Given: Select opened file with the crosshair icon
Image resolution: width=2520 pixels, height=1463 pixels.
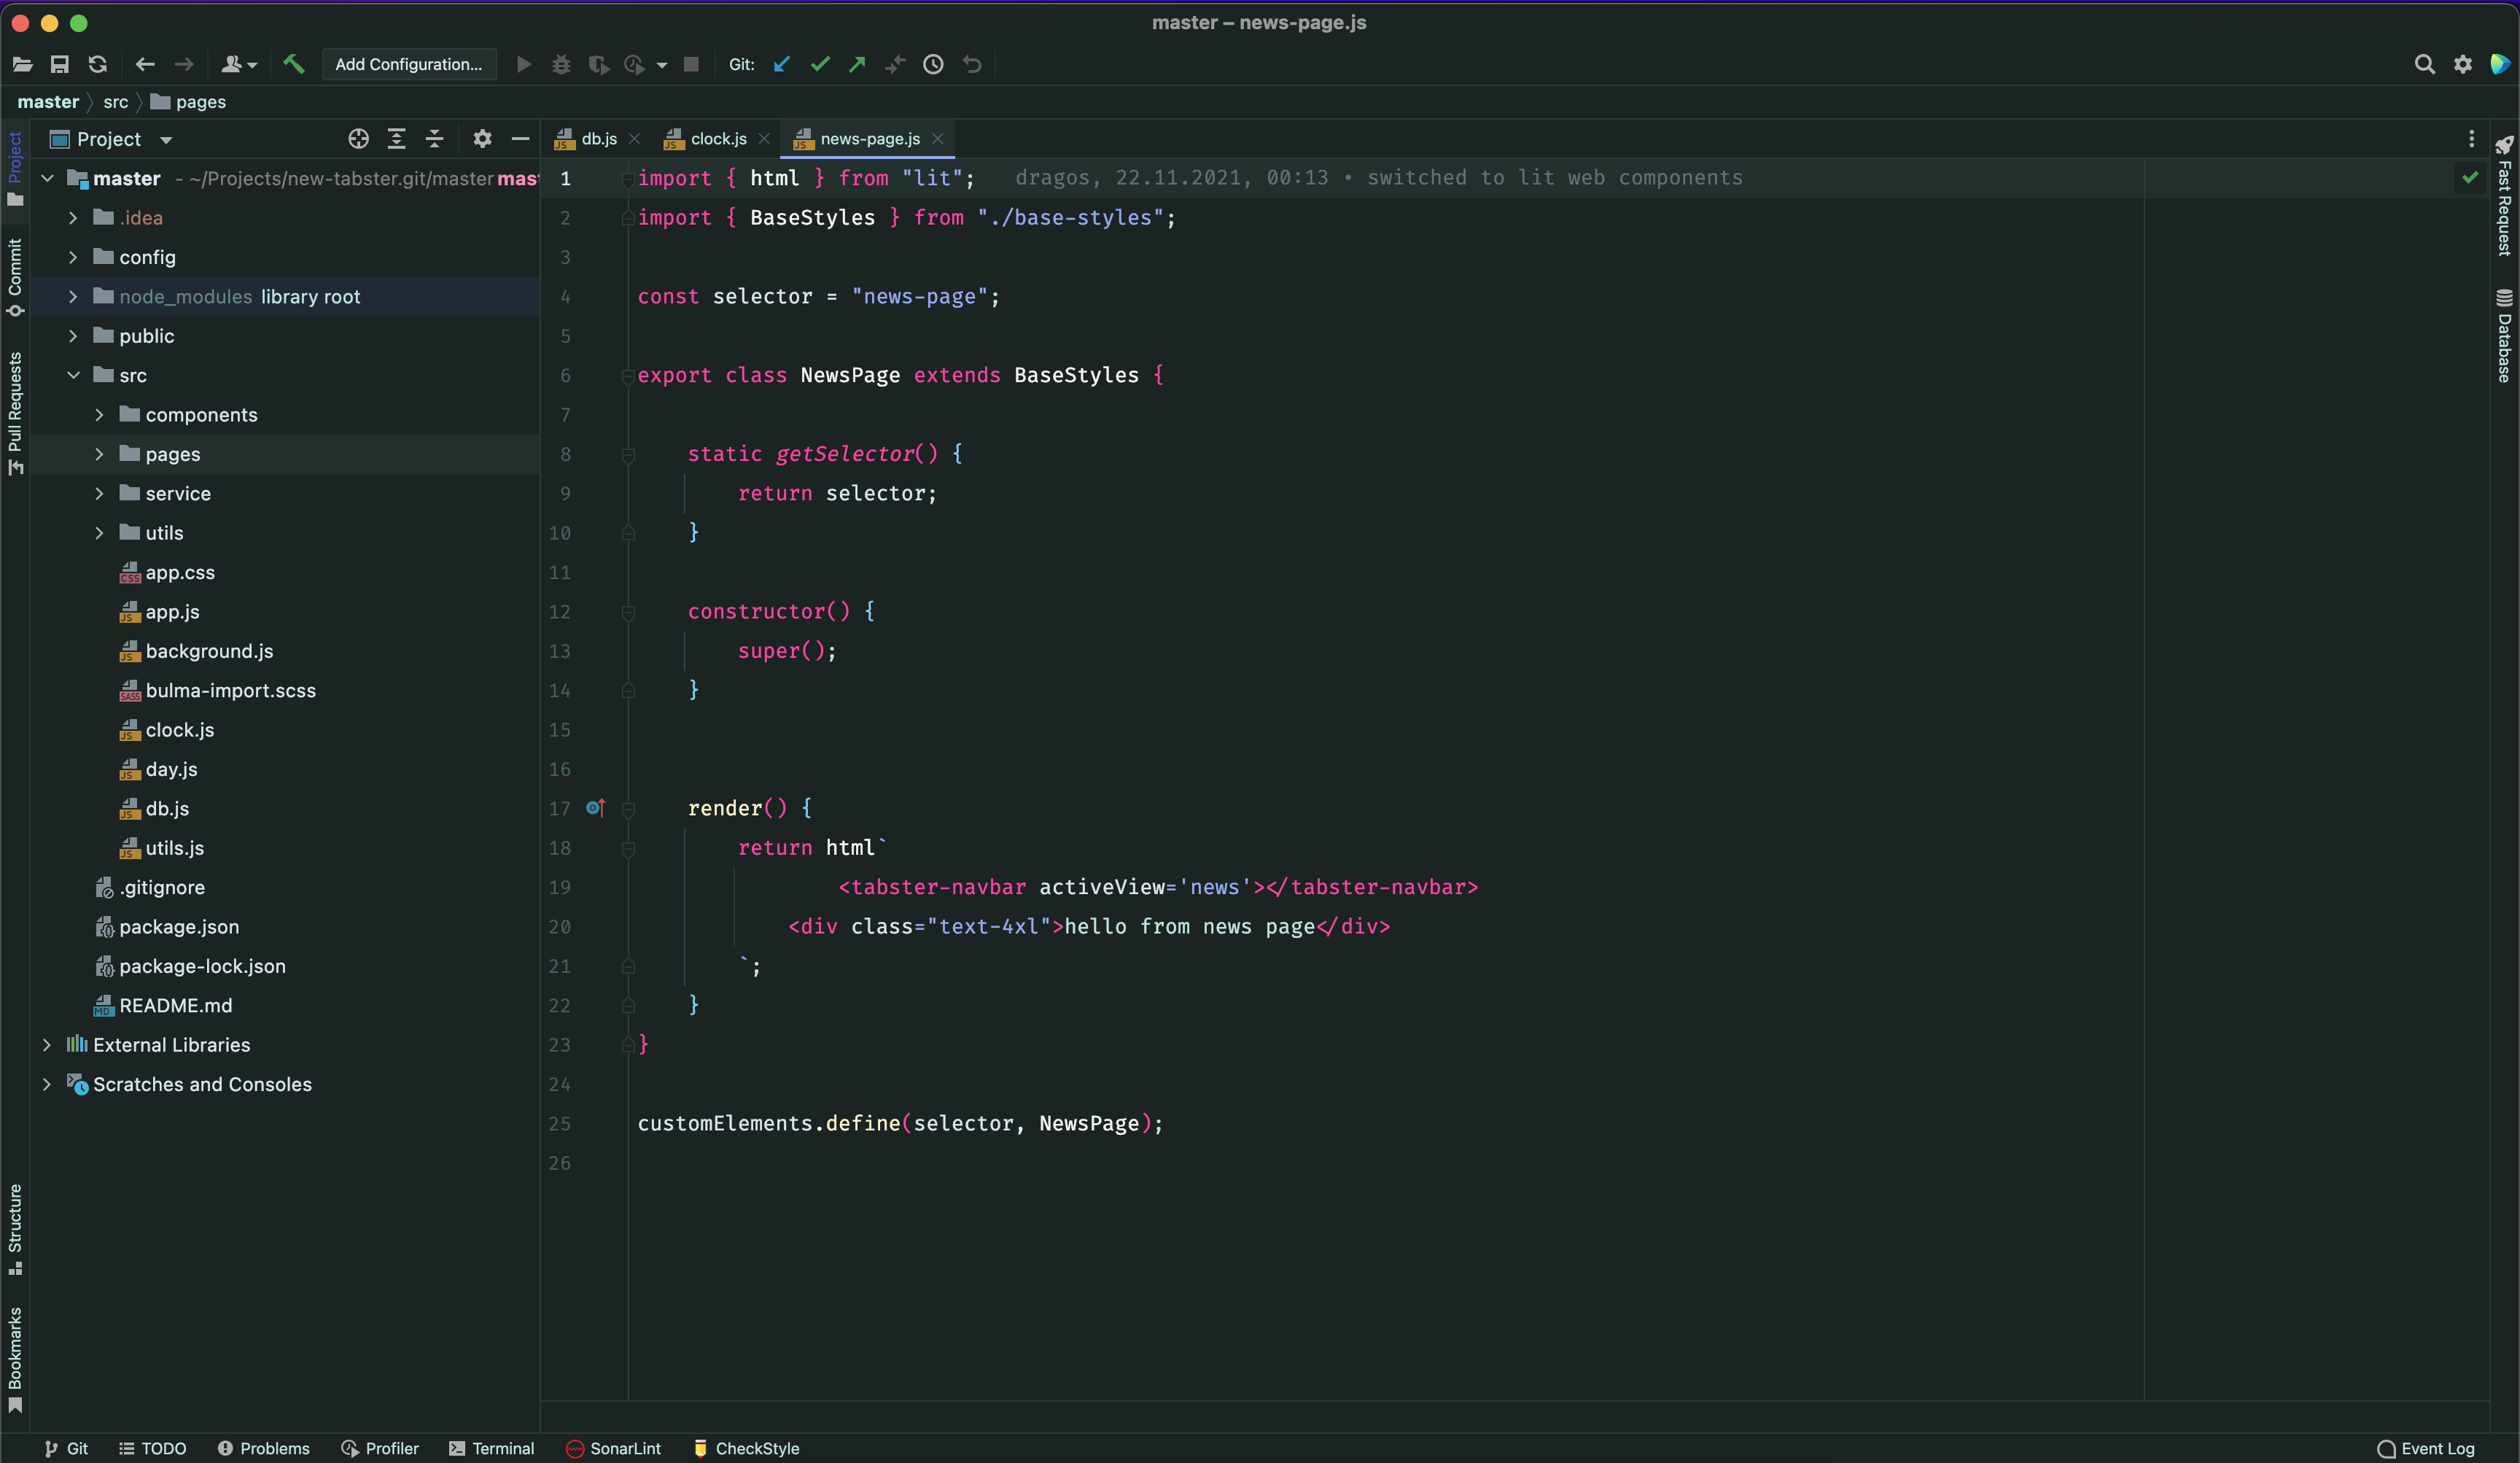Looking at the screenshot, I should pos(358,139).
